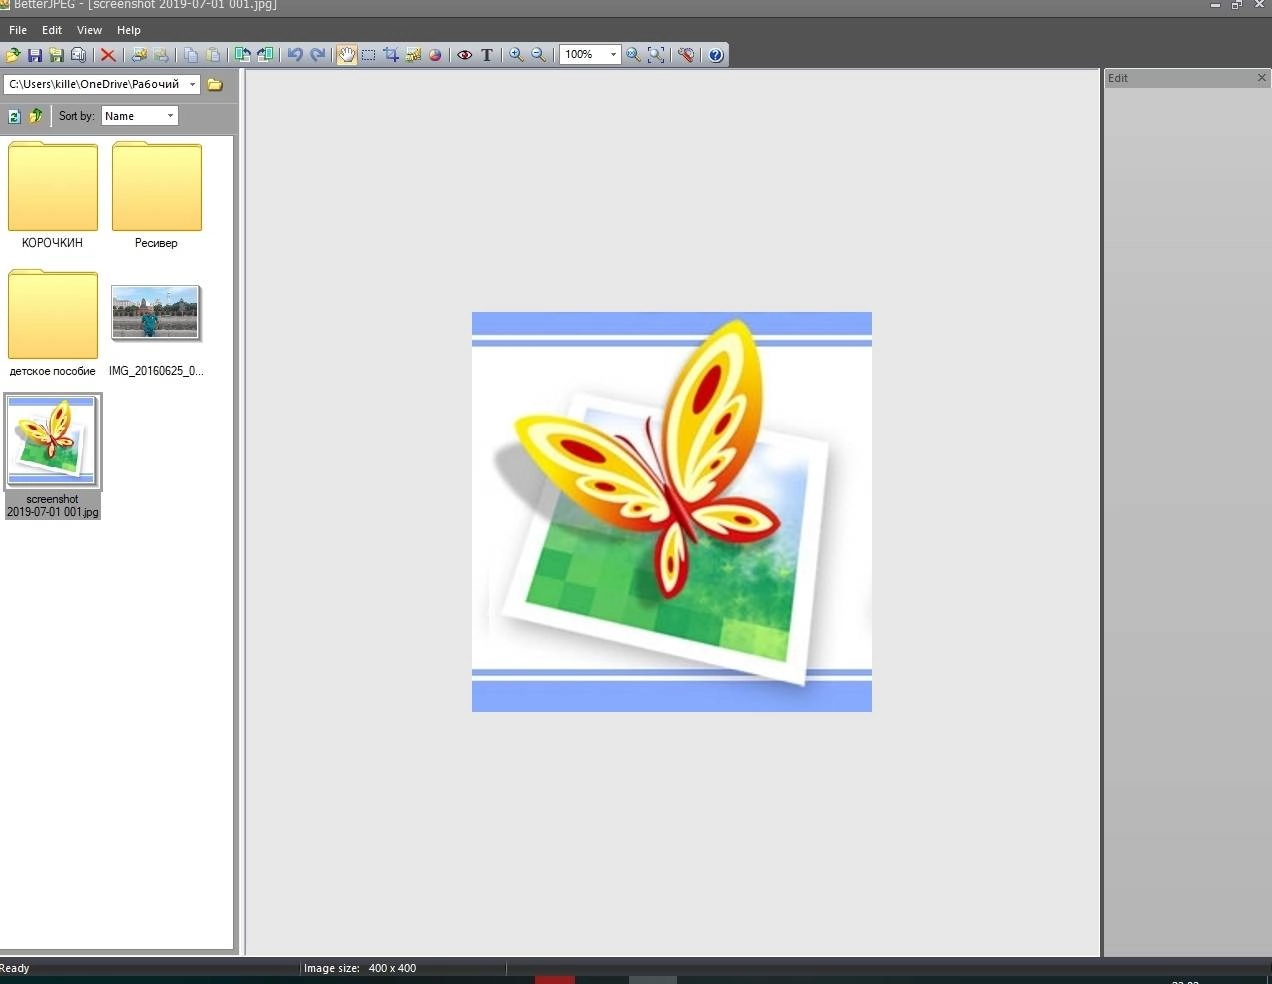Screen dimensions: 1272x984
Task: Click the Print toolbar icon
Action: click(139, 55)
